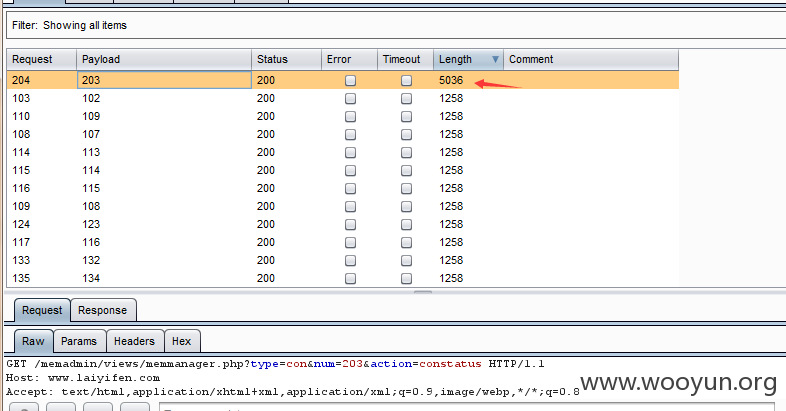
Task: Toggle Timeout checkbox for request 116
Action: coord(407,188)
